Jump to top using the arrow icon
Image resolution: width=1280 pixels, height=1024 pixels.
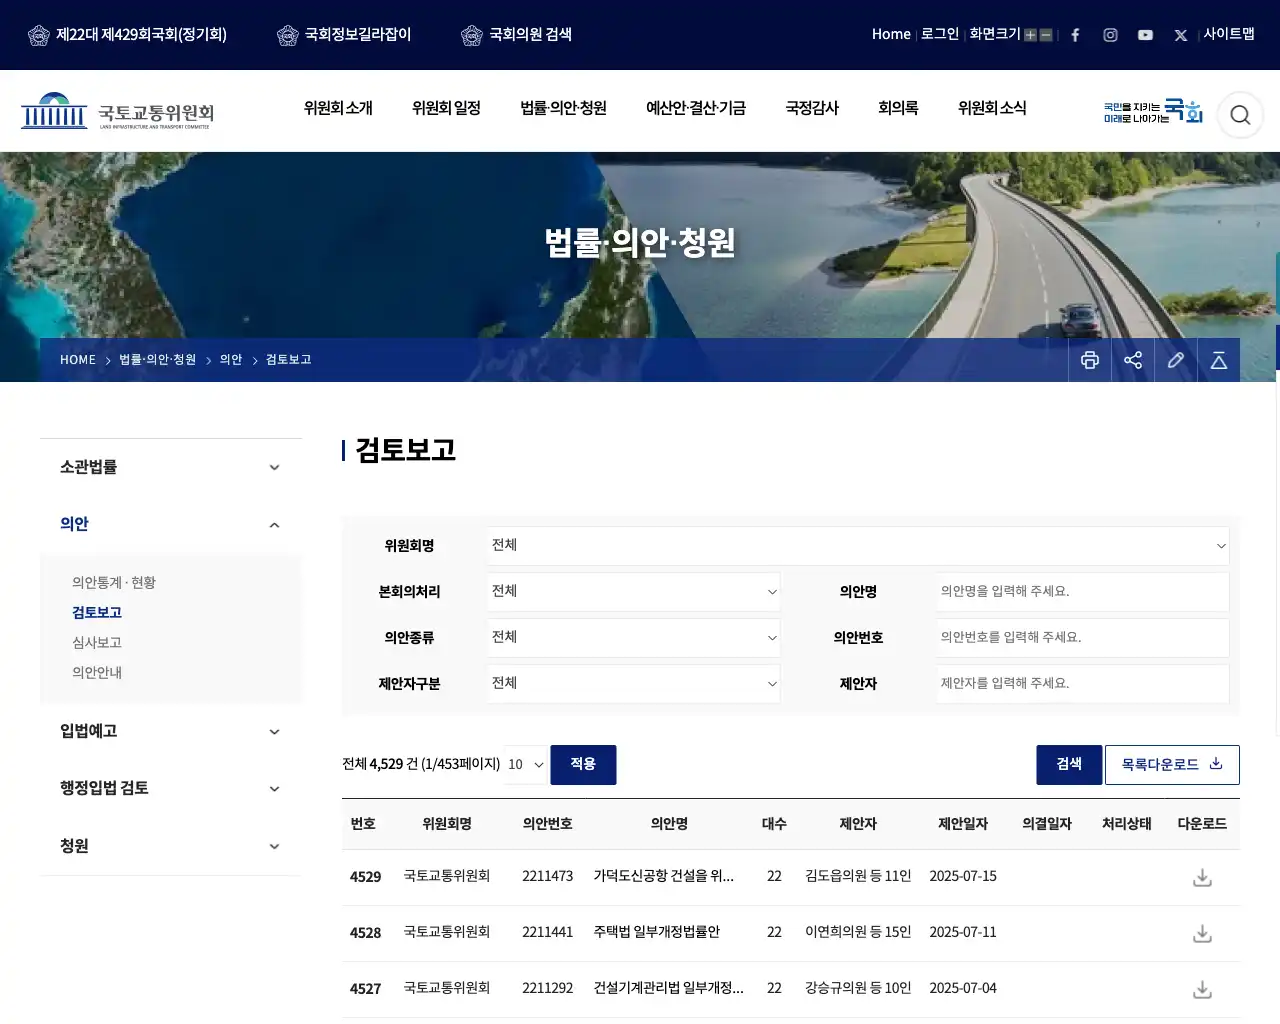coord(1219,360)
